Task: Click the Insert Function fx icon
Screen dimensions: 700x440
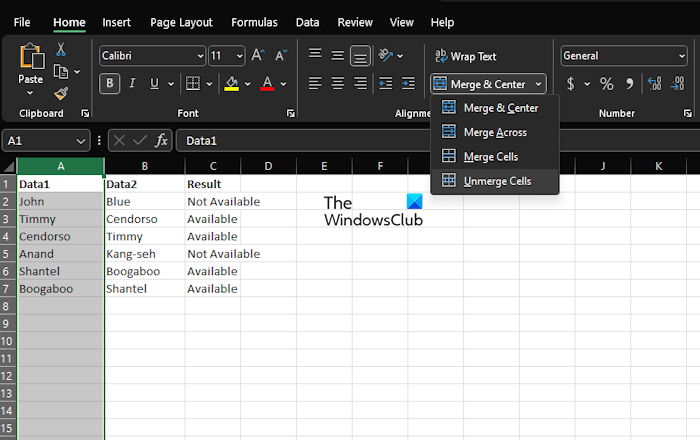Action: pyautogui.click(x=161, y=141)
